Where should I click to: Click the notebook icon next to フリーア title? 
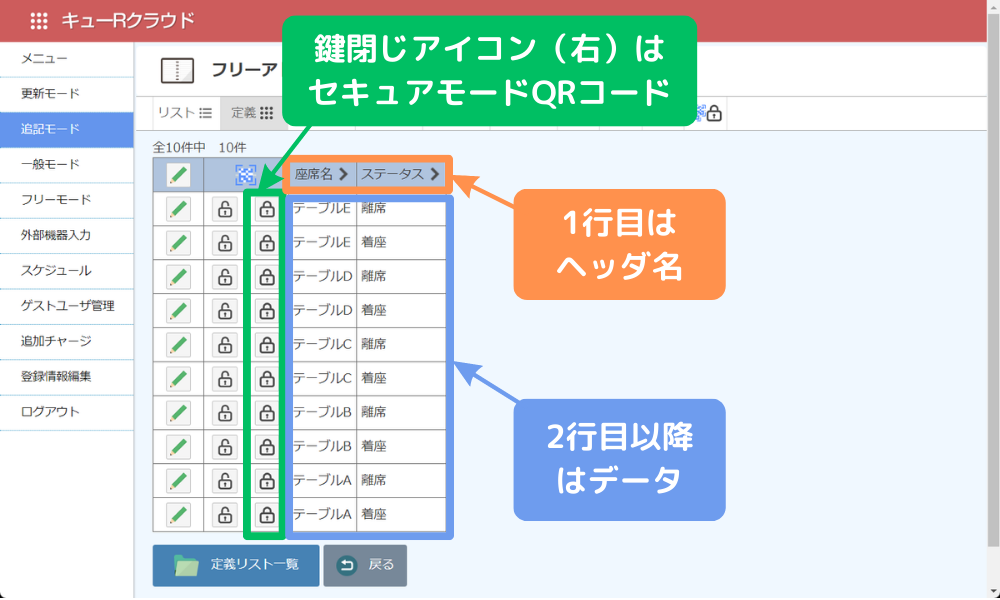[177, 71]
